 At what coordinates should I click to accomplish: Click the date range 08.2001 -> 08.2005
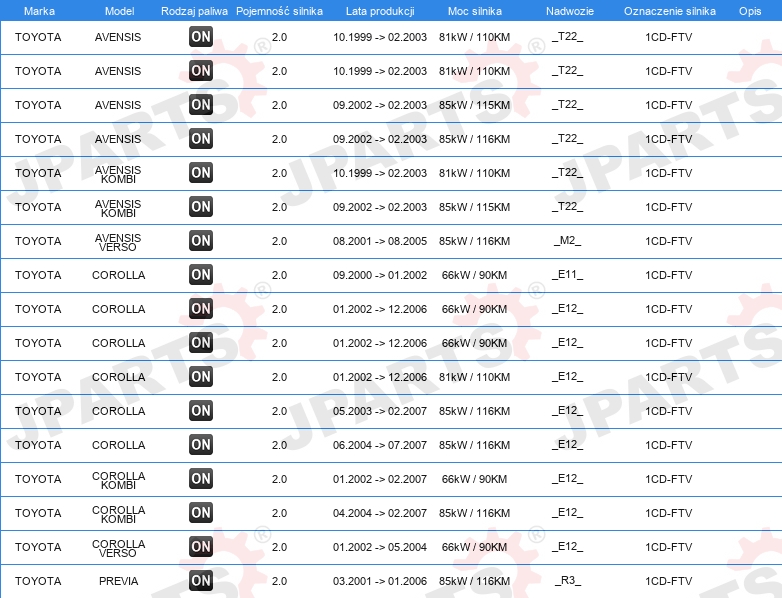point(380,241)
